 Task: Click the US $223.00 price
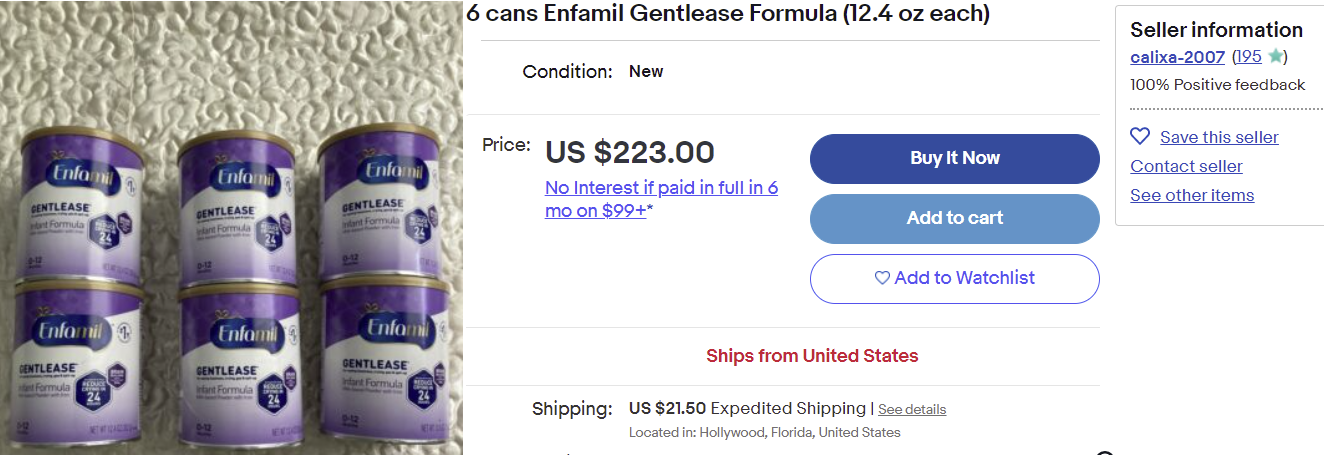pyautogui.click(x=629, y=152)
